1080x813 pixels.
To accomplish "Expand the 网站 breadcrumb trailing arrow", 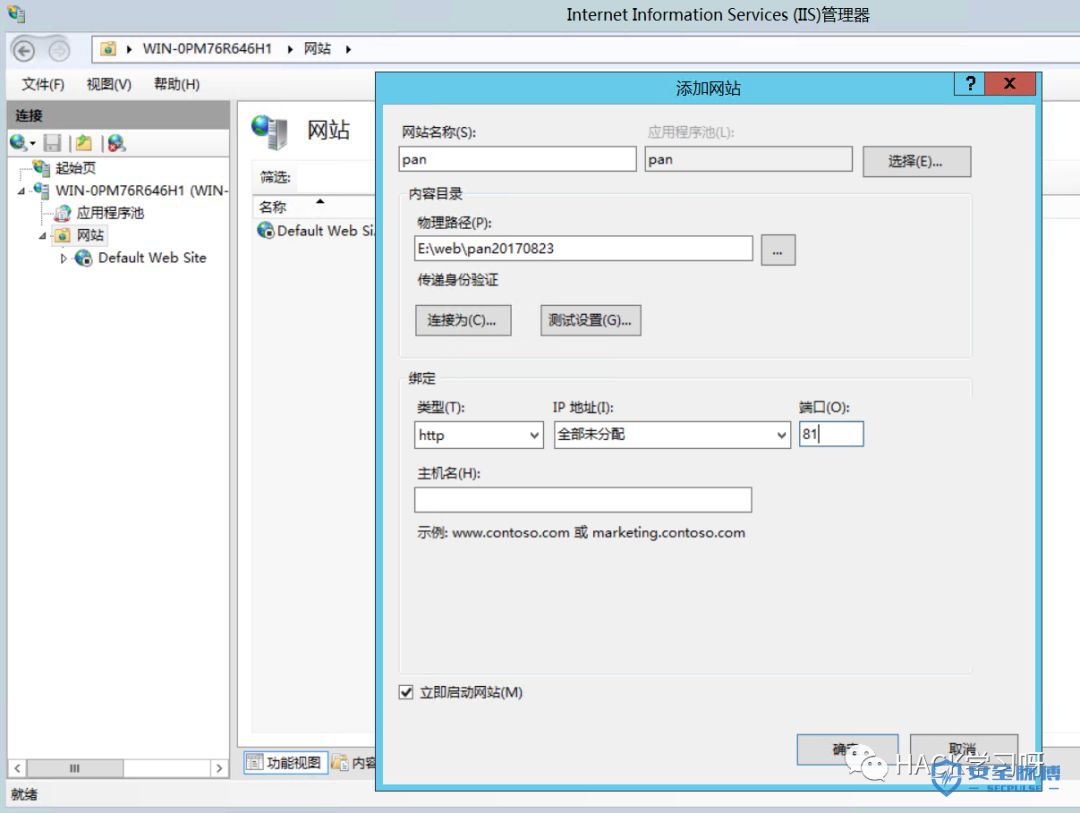I will pos(349,49).
